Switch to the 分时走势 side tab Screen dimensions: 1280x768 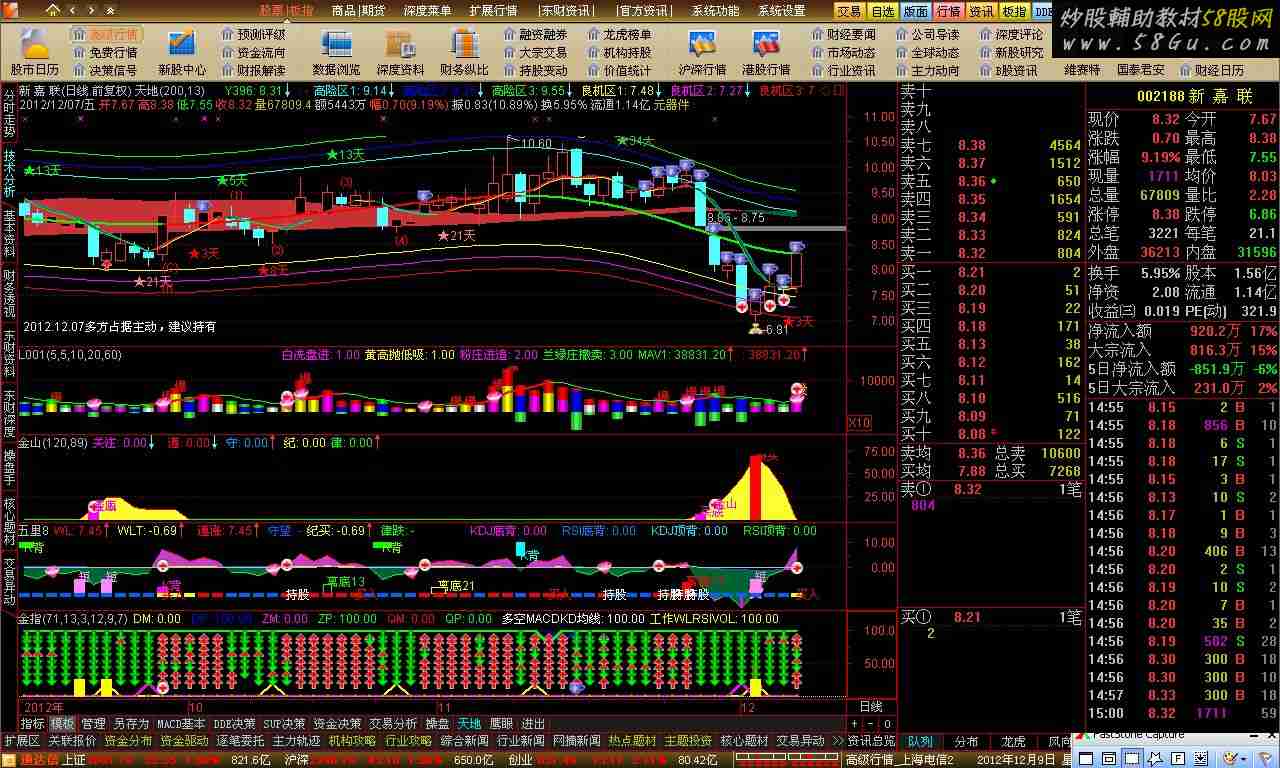(x=9, y=112)
